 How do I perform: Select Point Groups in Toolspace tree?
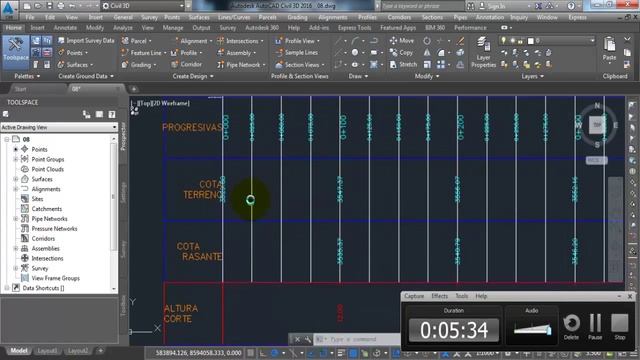pos(48,159)
